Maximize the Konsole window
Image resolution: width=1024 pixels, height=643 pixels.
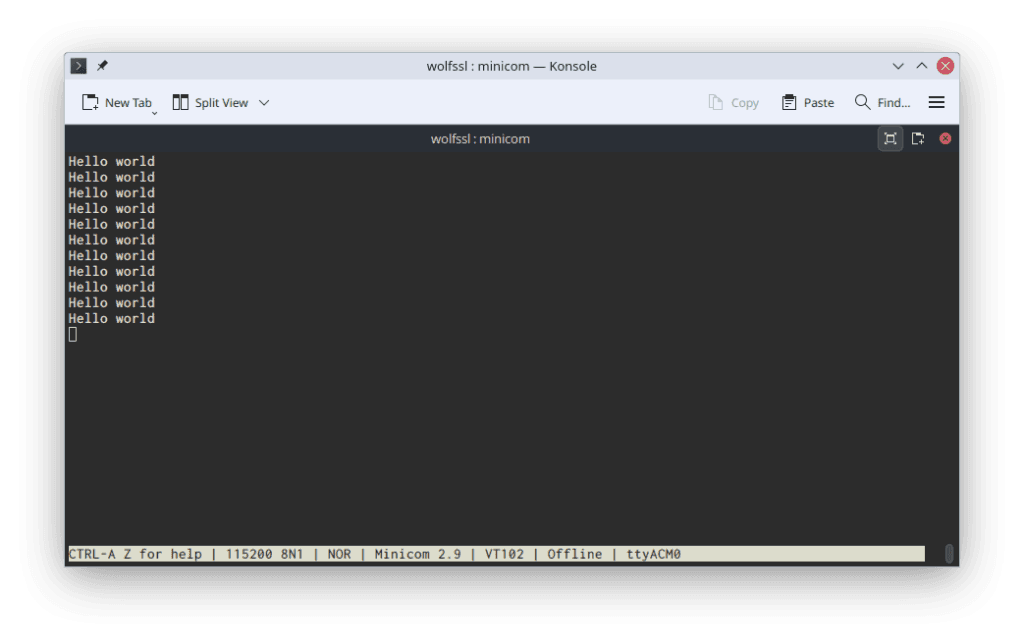point(921,66)
